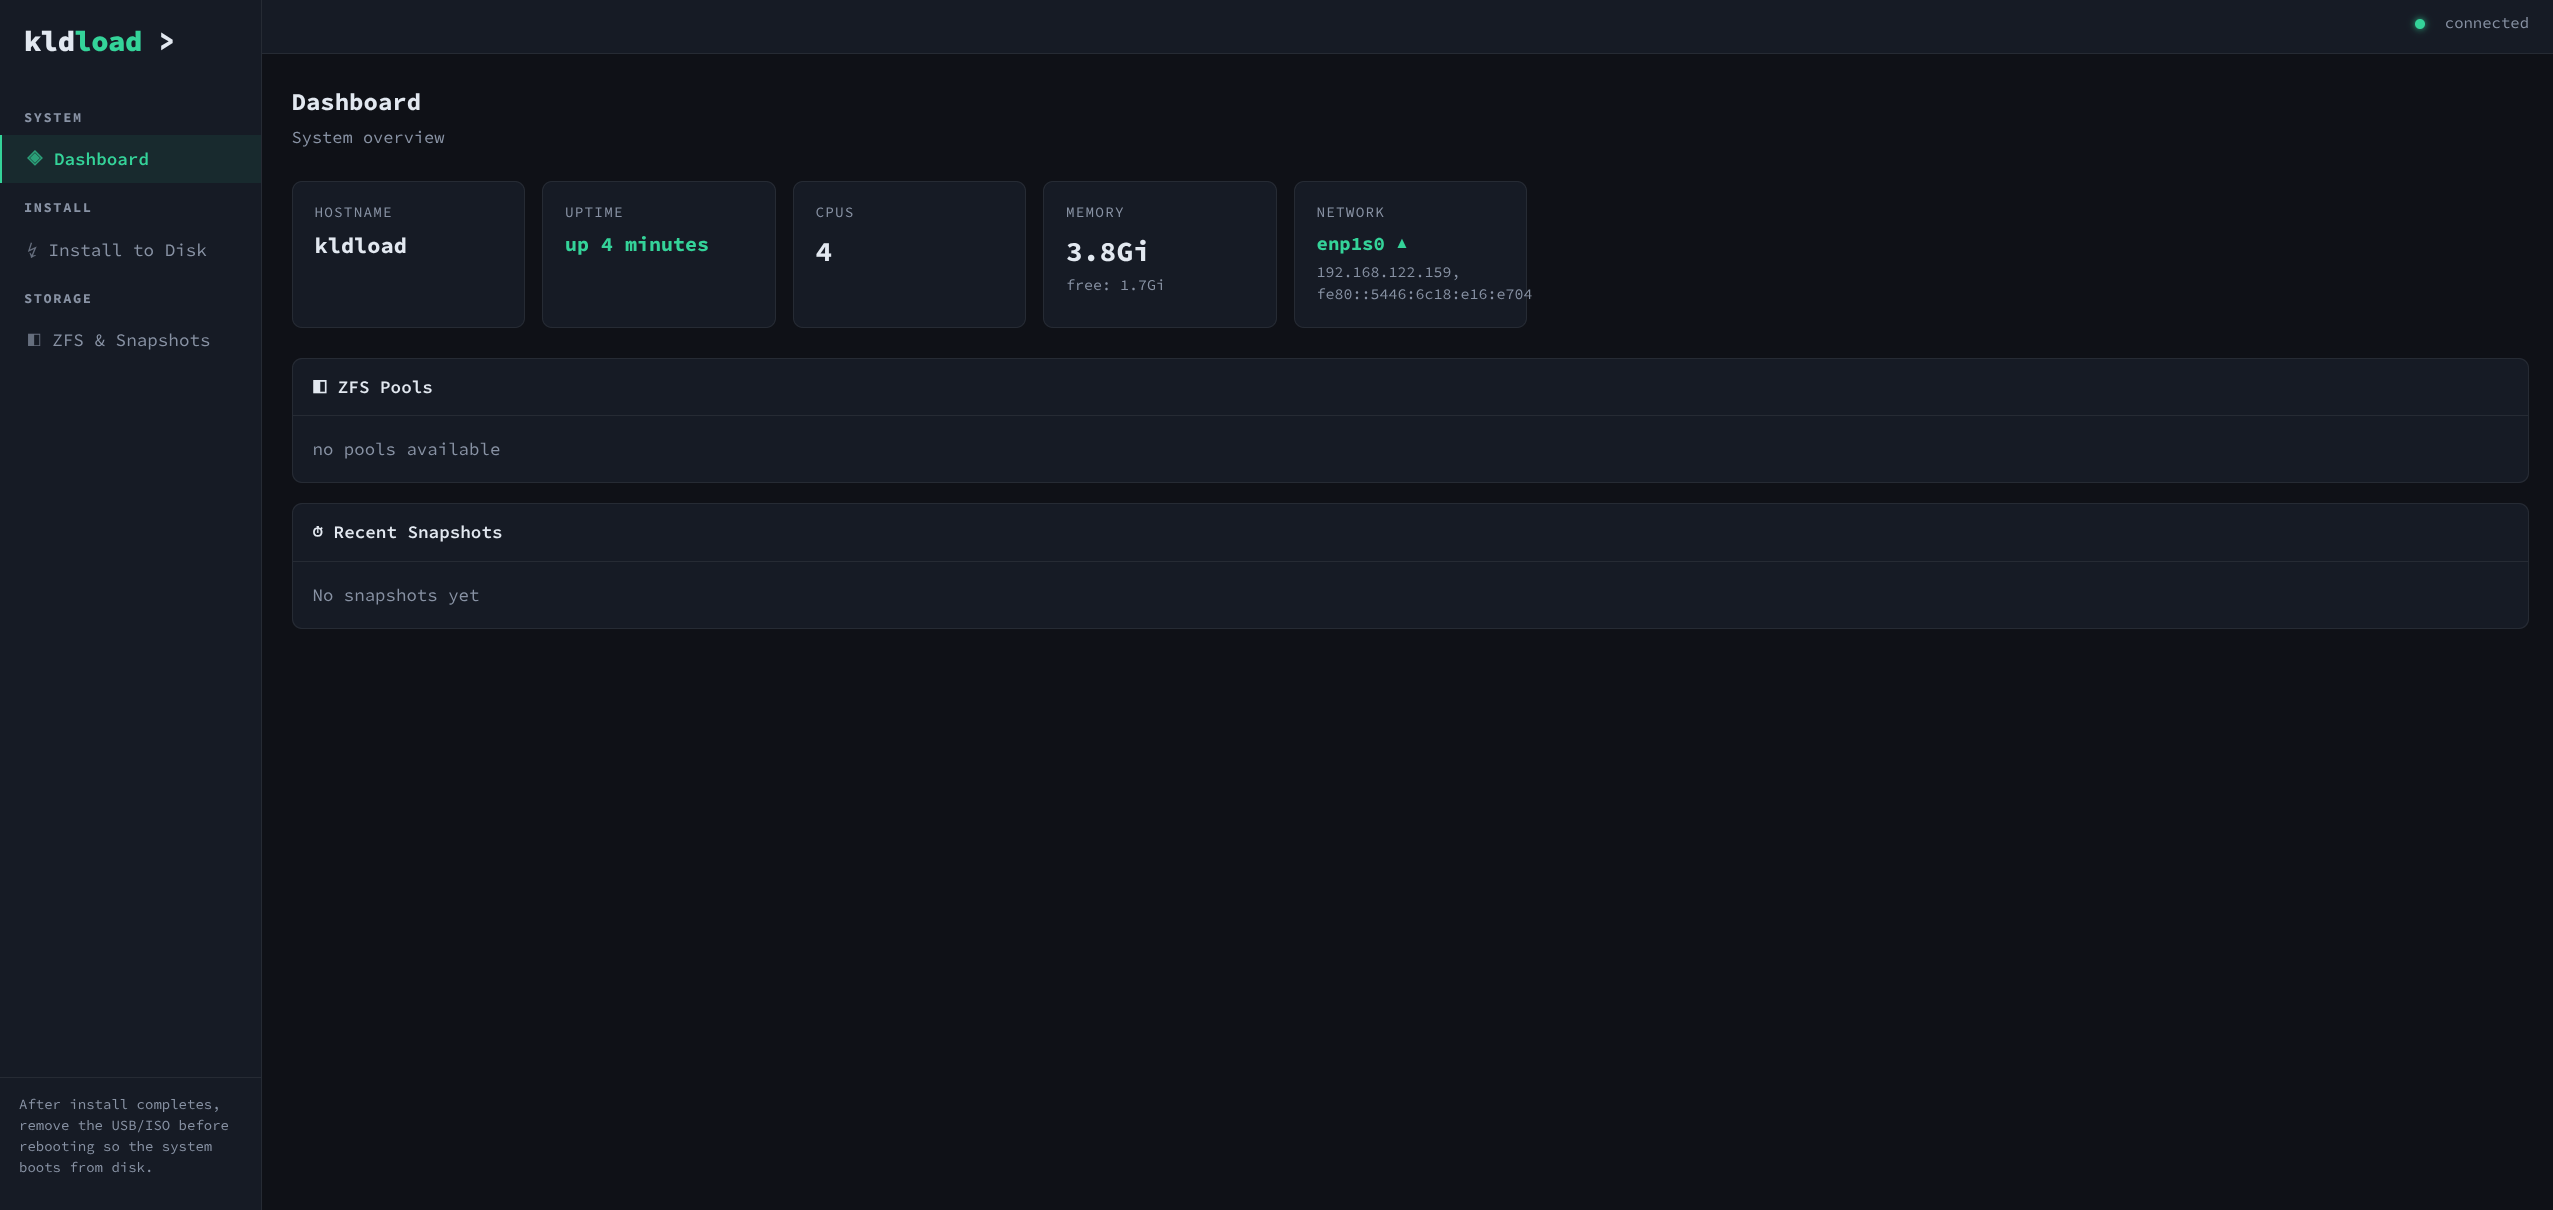Click the green connected status dot

[2420, 24]
